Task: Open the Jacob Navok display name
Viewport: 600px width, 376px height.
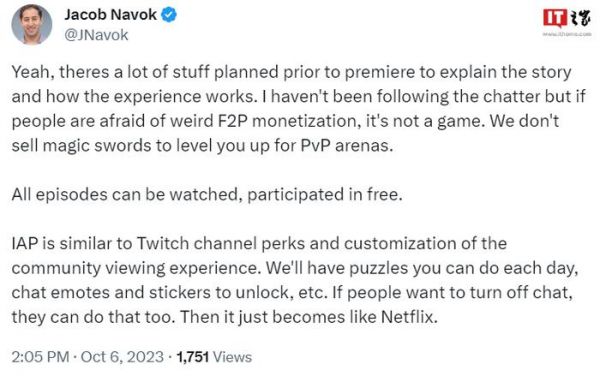Action: pos(110,15)
